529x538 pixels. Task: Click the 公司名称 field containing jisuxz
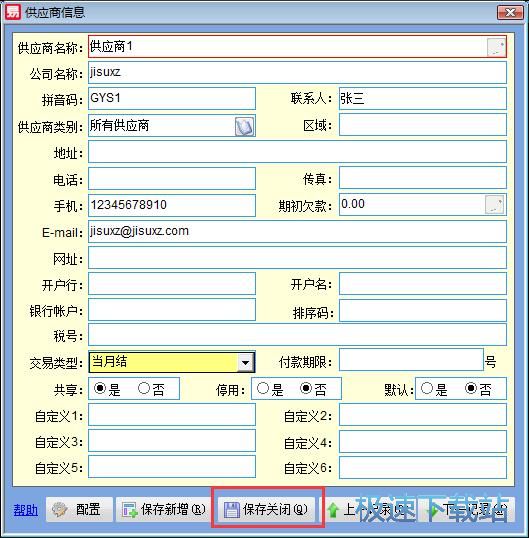(x=297, y=72)
